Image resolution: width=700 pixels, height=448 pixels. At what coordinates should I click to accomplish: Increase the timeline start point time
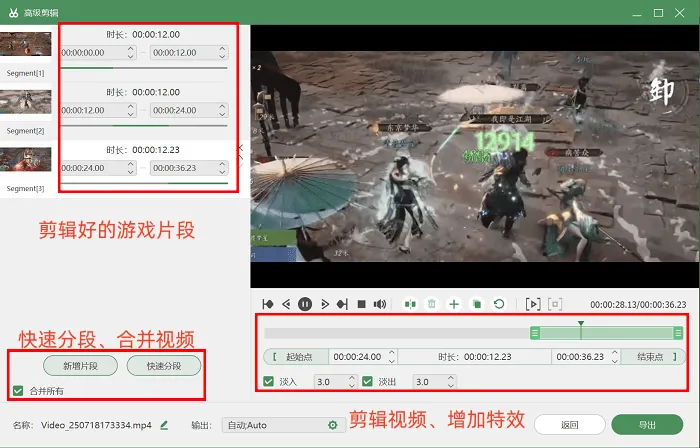(x=392, y=353)
